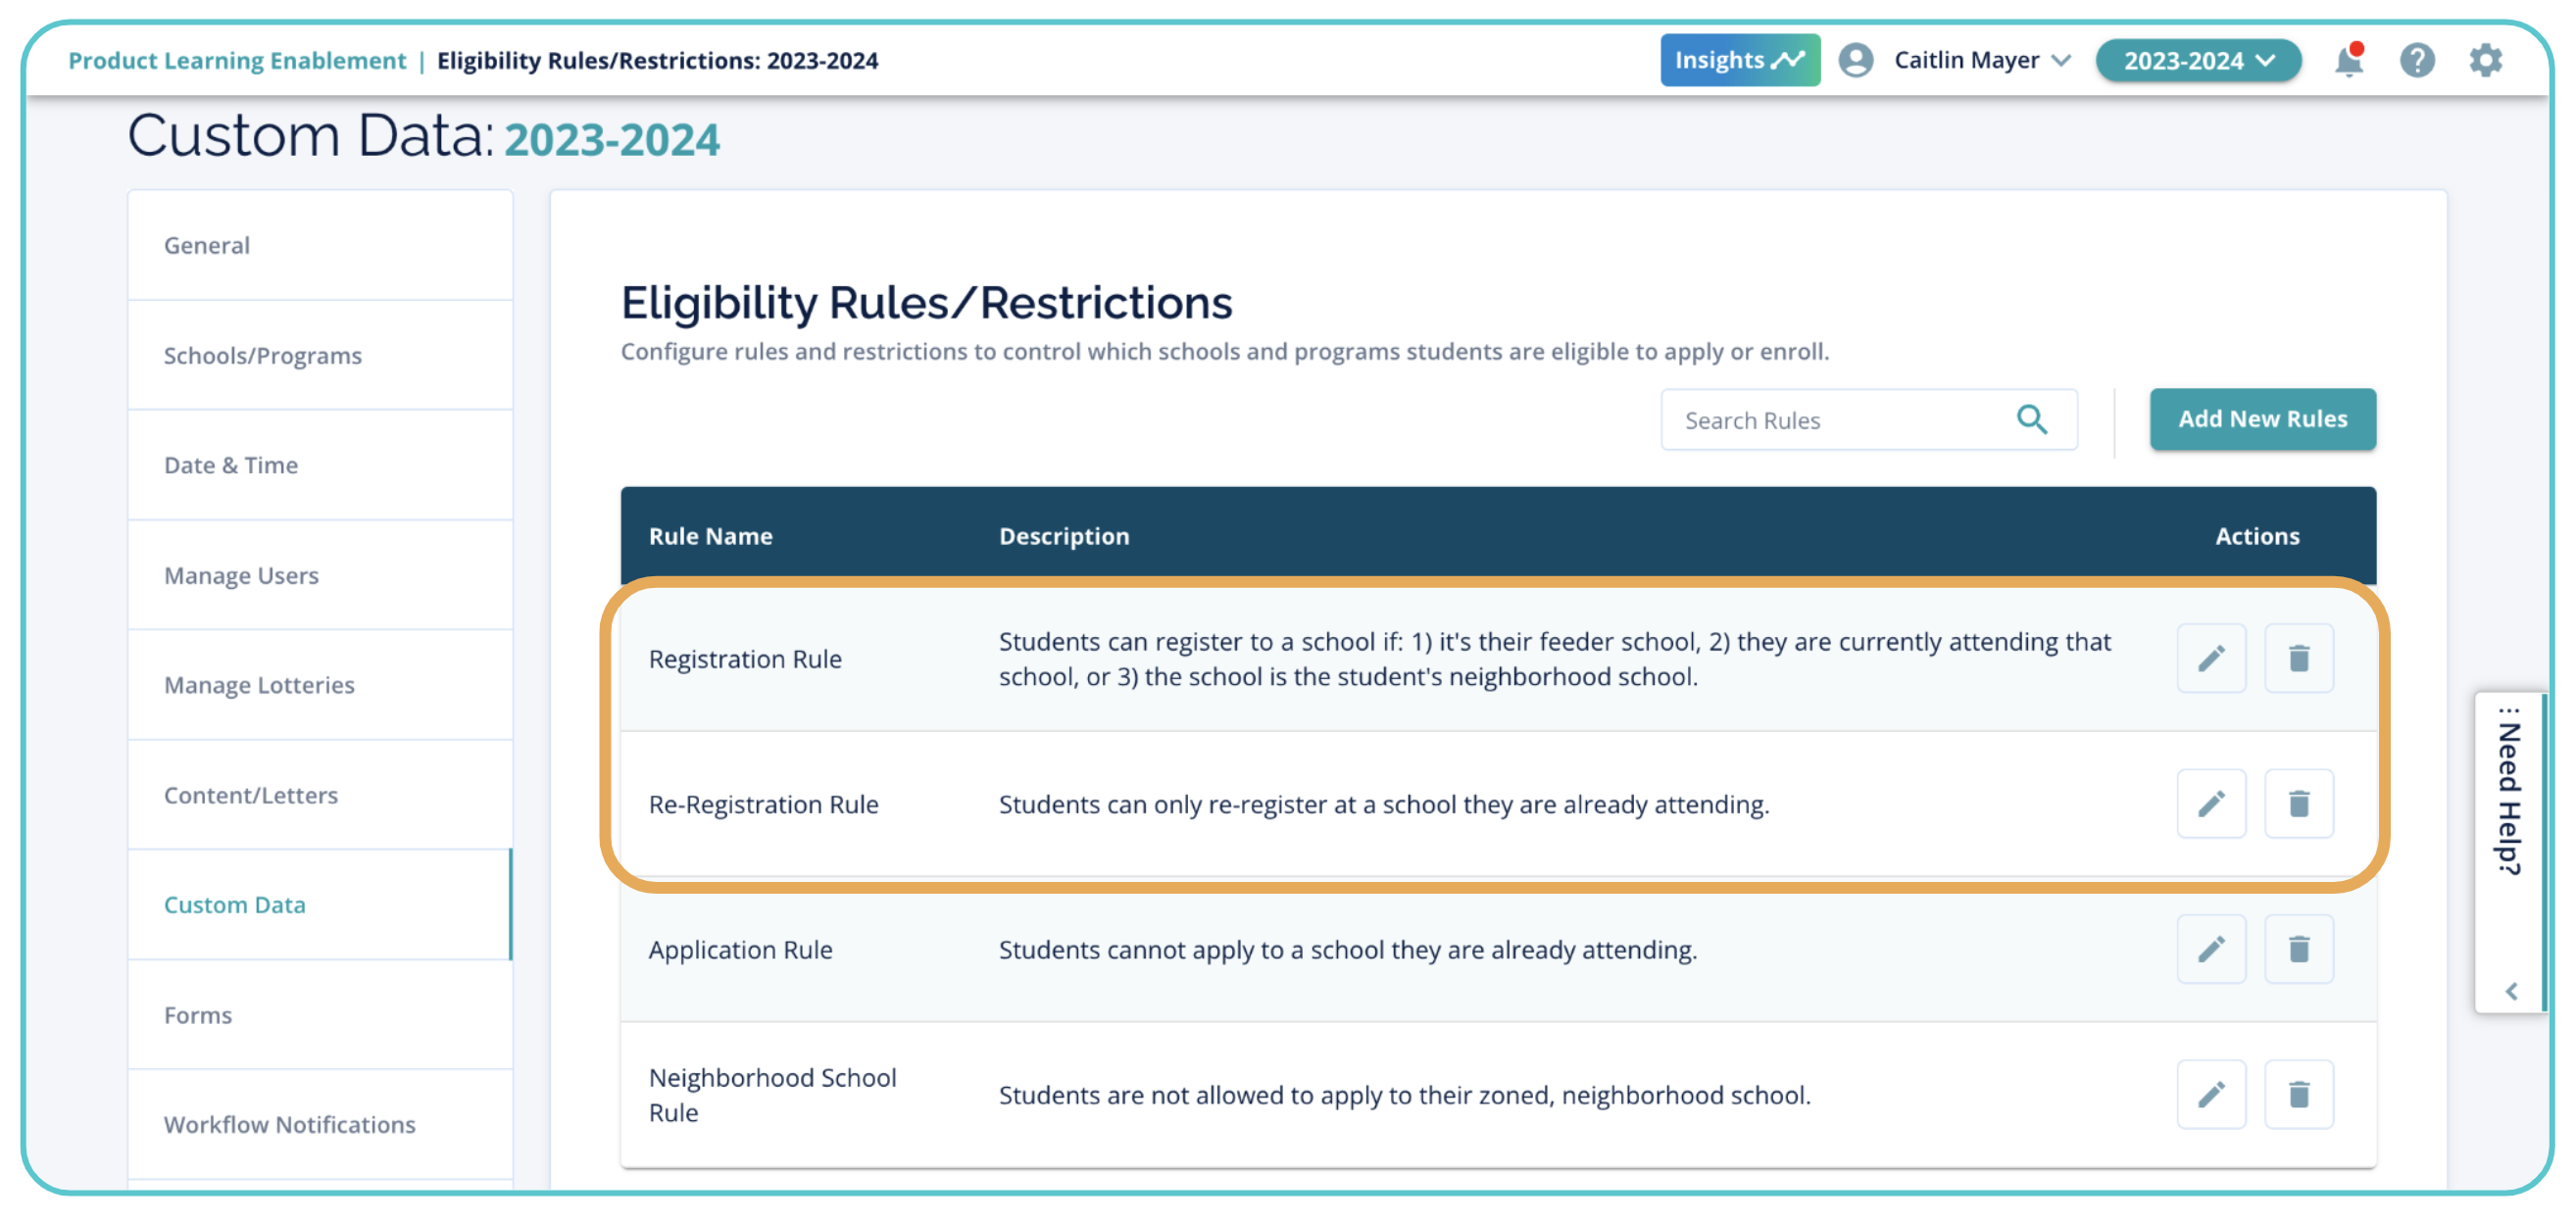Go to Schools/Programs in sidebar
Screen dimensions: 2576x1223
click(x=263, y=355)
